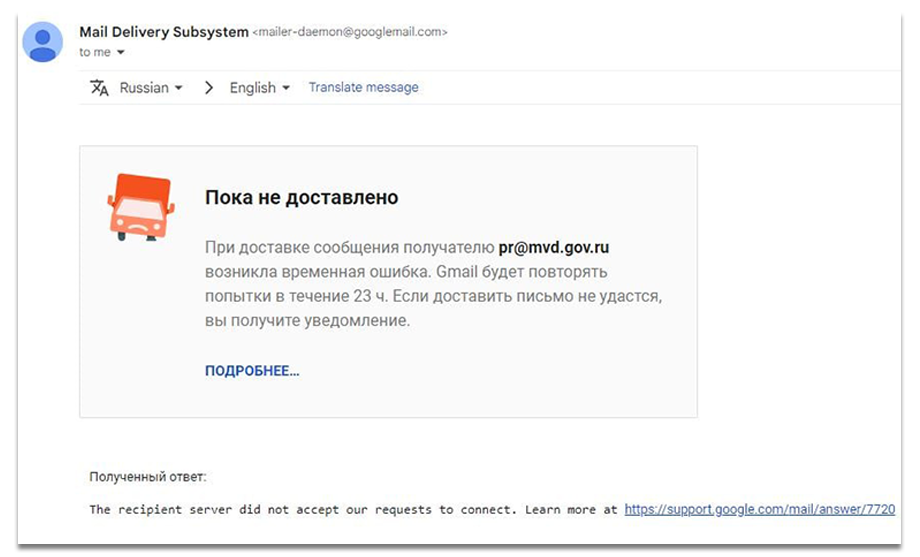Image resolution: width=920 pixels, height=557 pixels.
Task: Click the sad delivery truck icon
Action: pos(141,207)
